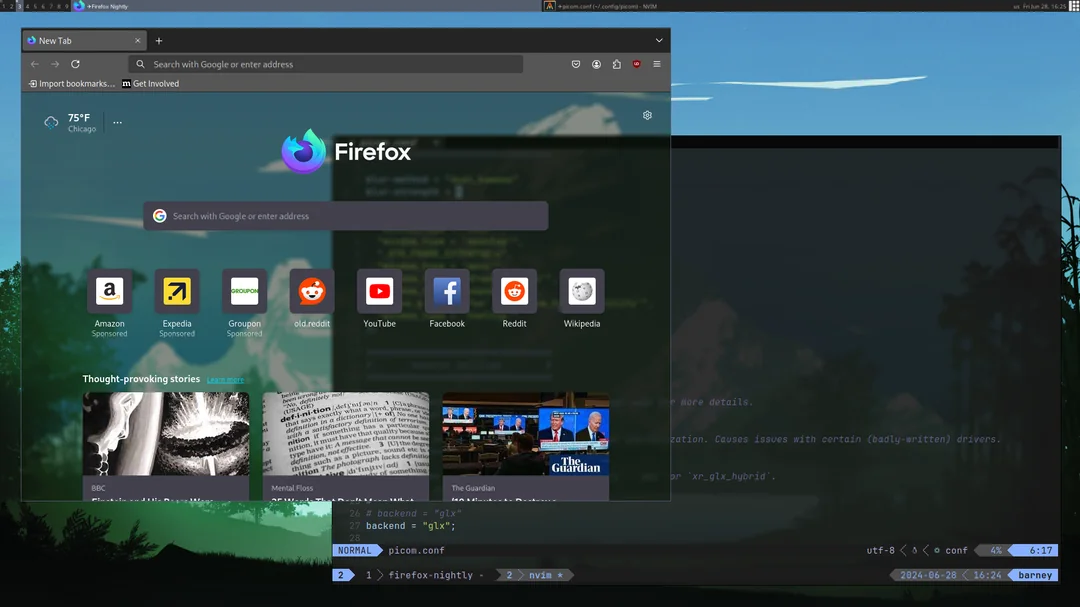Click the commented # backend = "glx" line

point(413,513)
